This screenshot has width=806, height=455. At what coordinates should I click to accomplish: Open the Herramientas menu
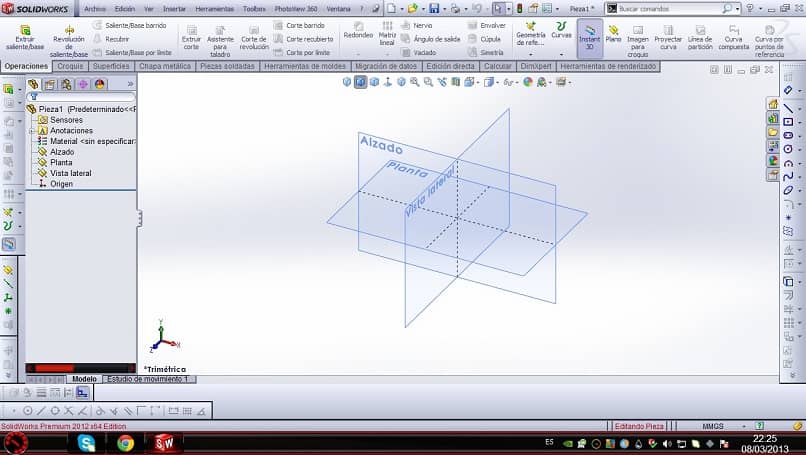click(214, 9)
